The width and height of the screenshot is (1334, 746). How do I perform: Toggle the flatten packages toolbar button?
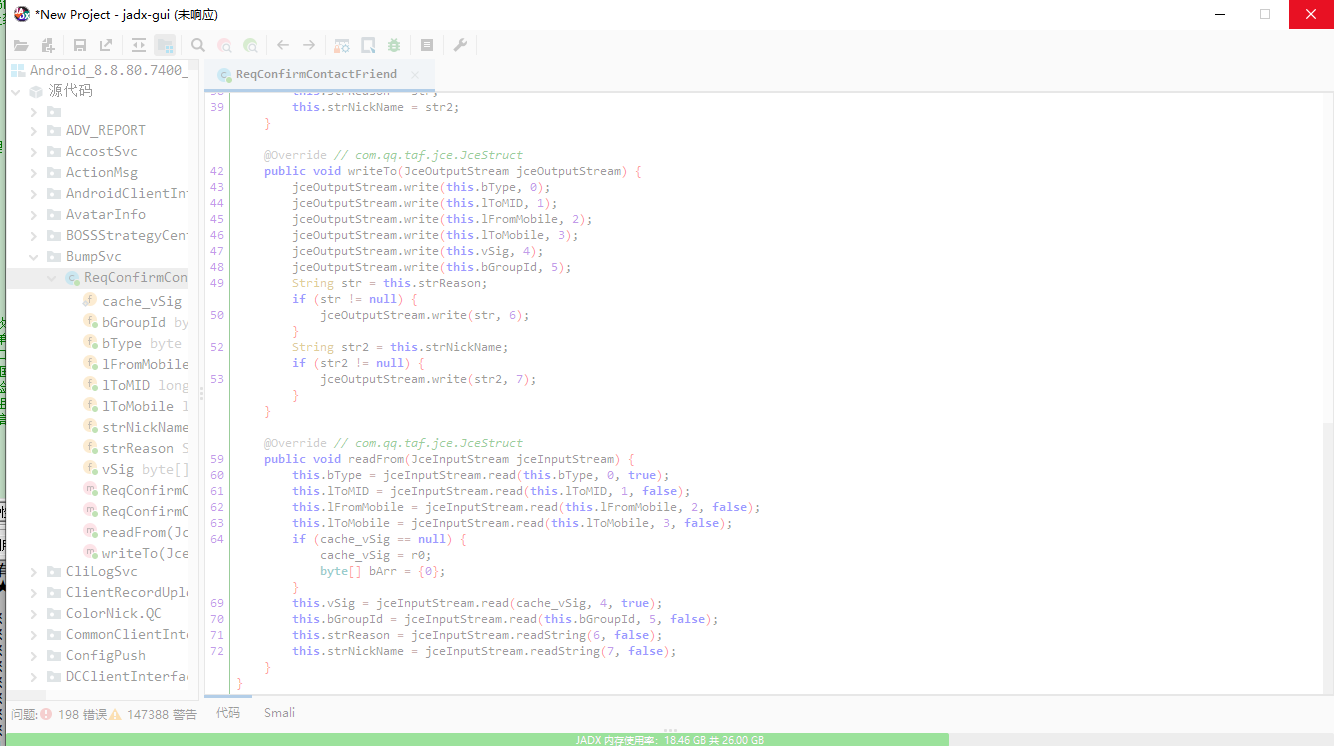click(x=165, y=45)
